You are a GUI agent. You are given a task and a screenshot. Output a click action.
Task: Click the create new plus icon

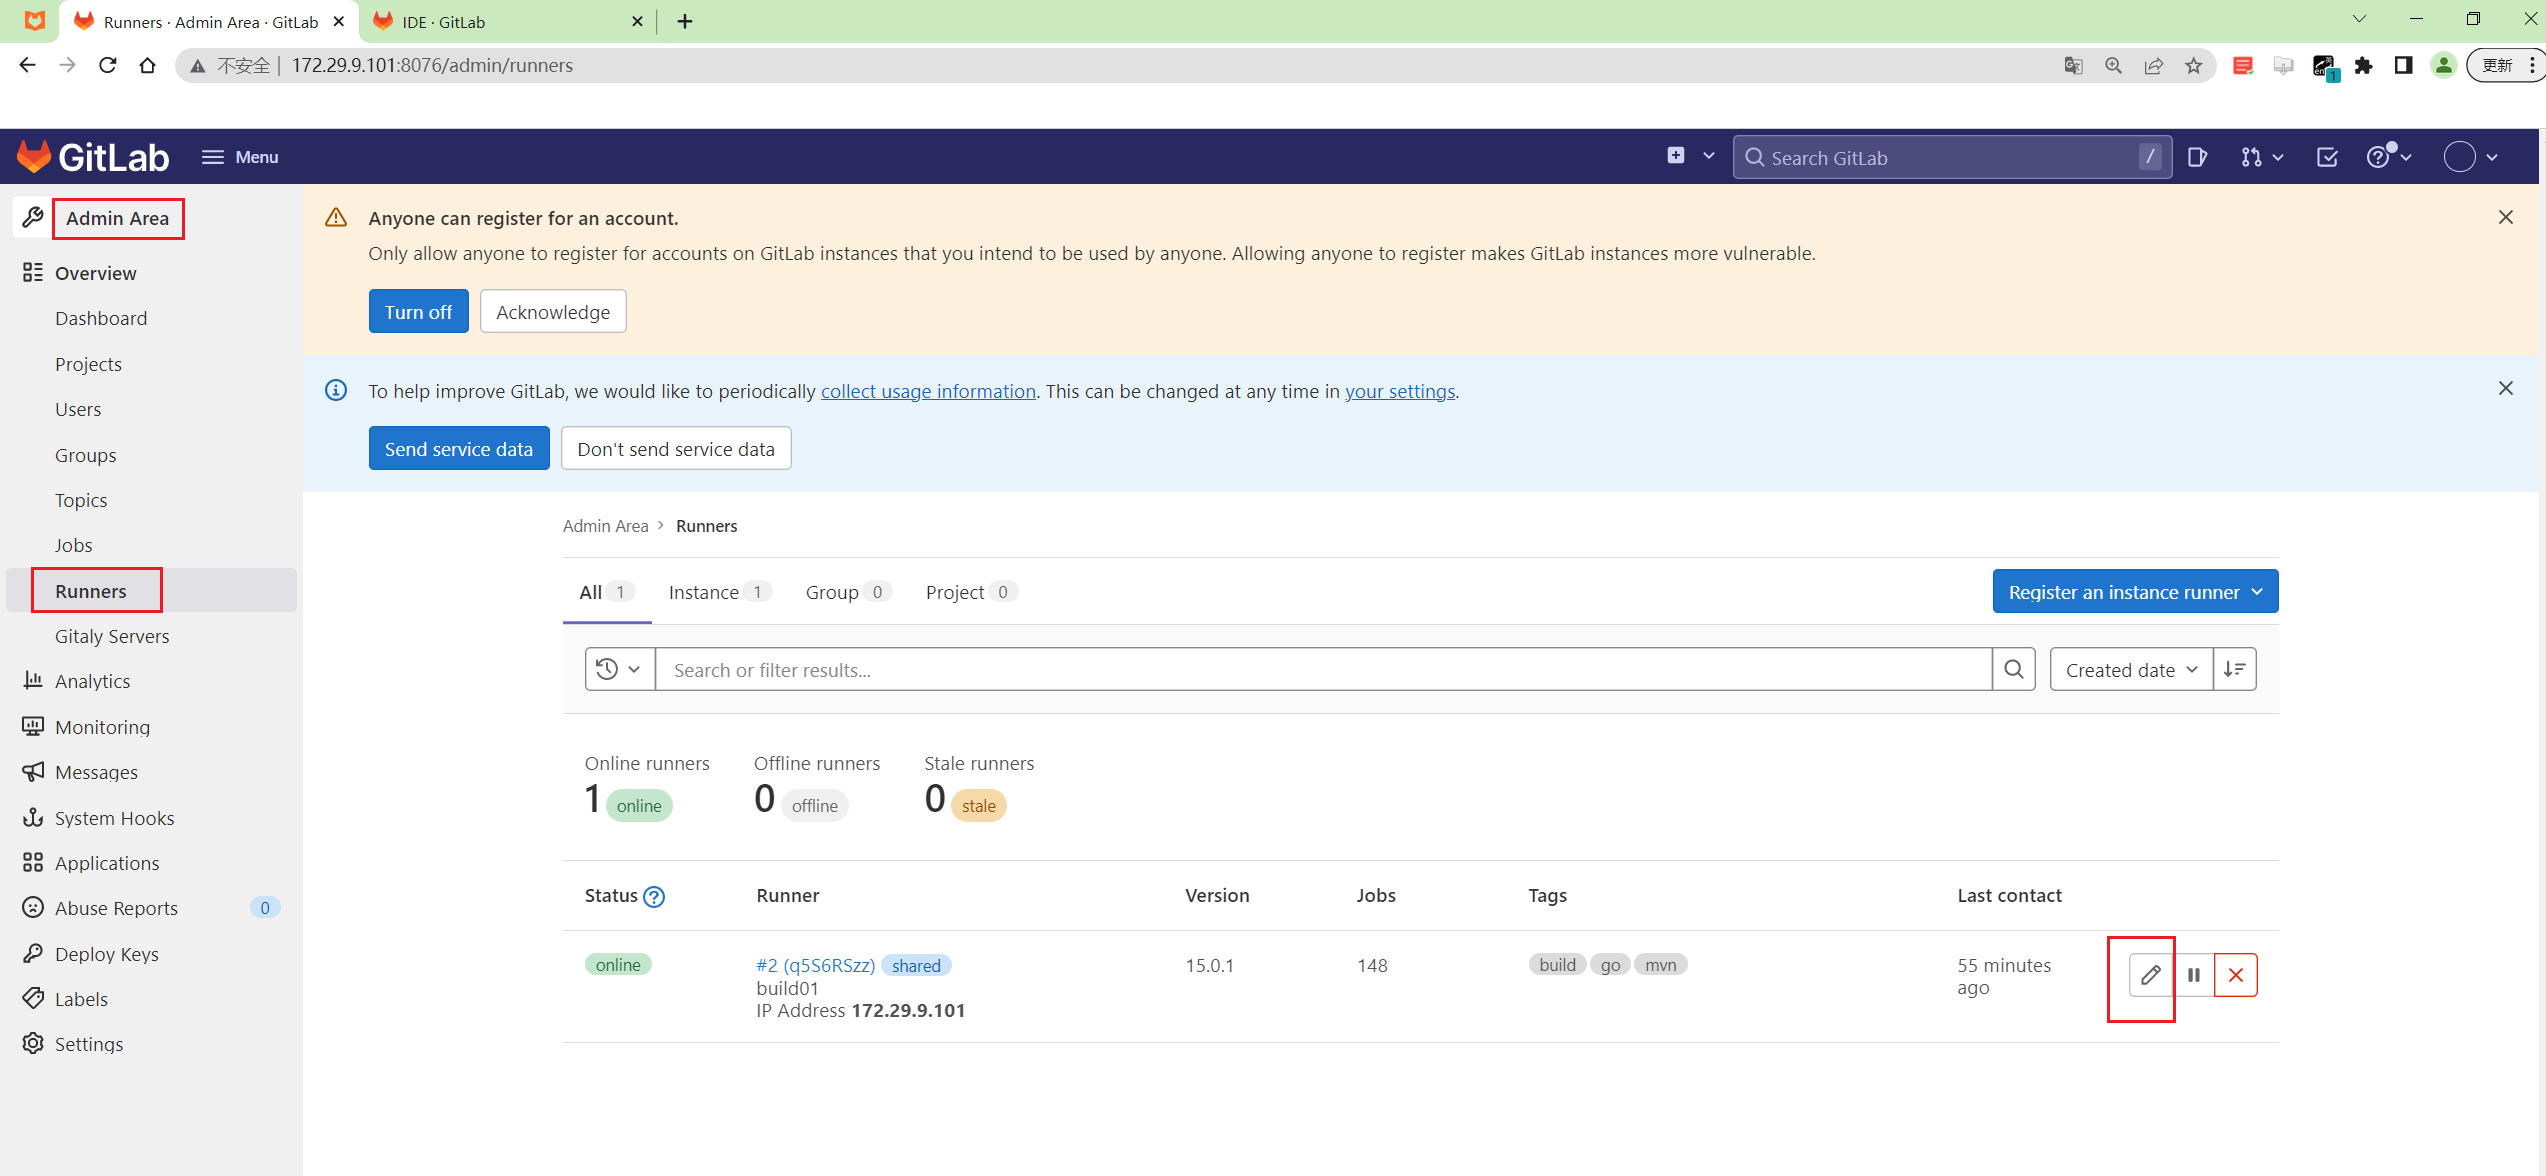(x=1676, y=156)
